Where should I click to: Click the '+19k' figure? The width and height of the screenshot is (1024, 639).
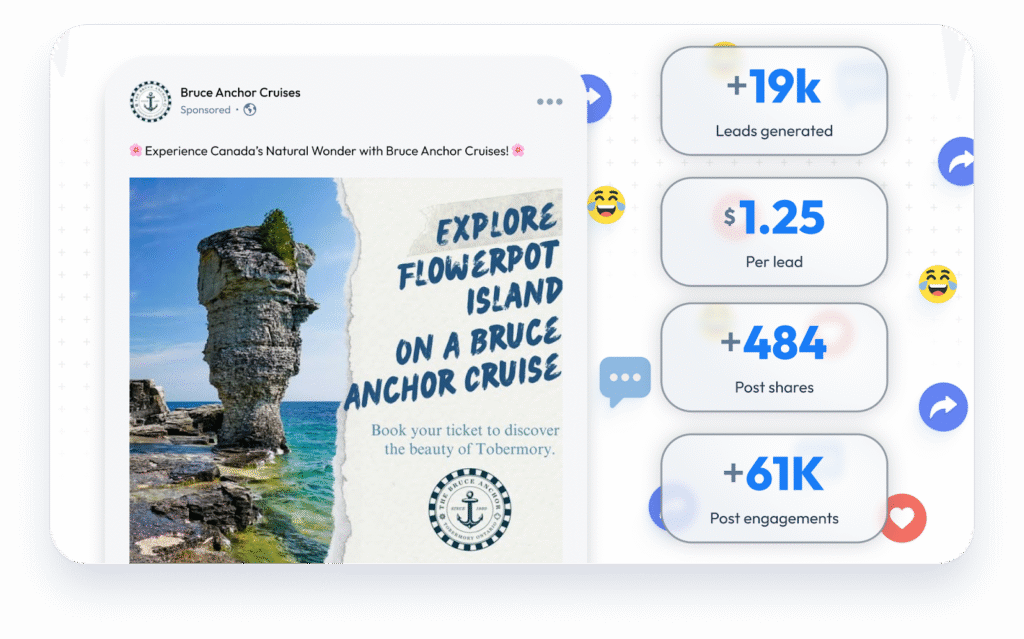773,86
